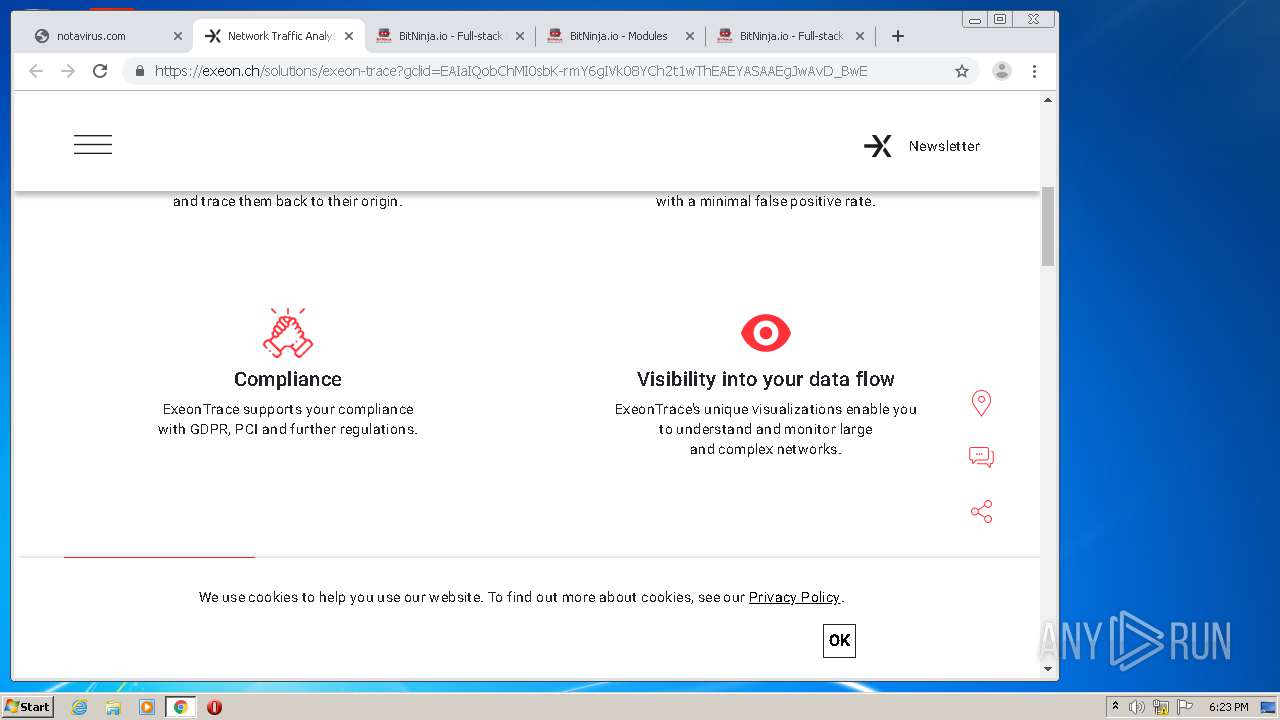Open Windows Media Player from taskbar
The width and height of the screenshot is (1280, 720).
point(147,707)
